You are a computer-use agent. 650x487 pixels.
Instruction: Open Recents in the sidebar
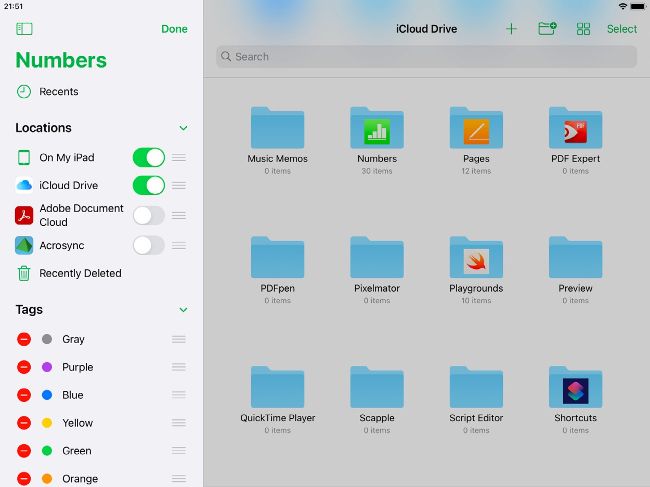coord(58,92)
